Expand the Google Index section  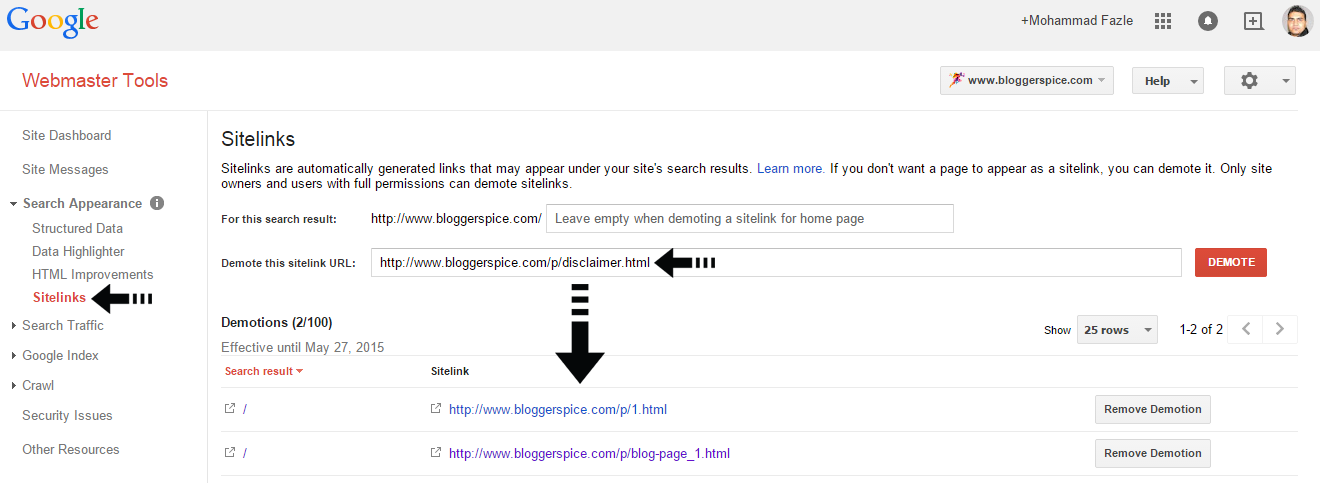click(x=13, y=355)
